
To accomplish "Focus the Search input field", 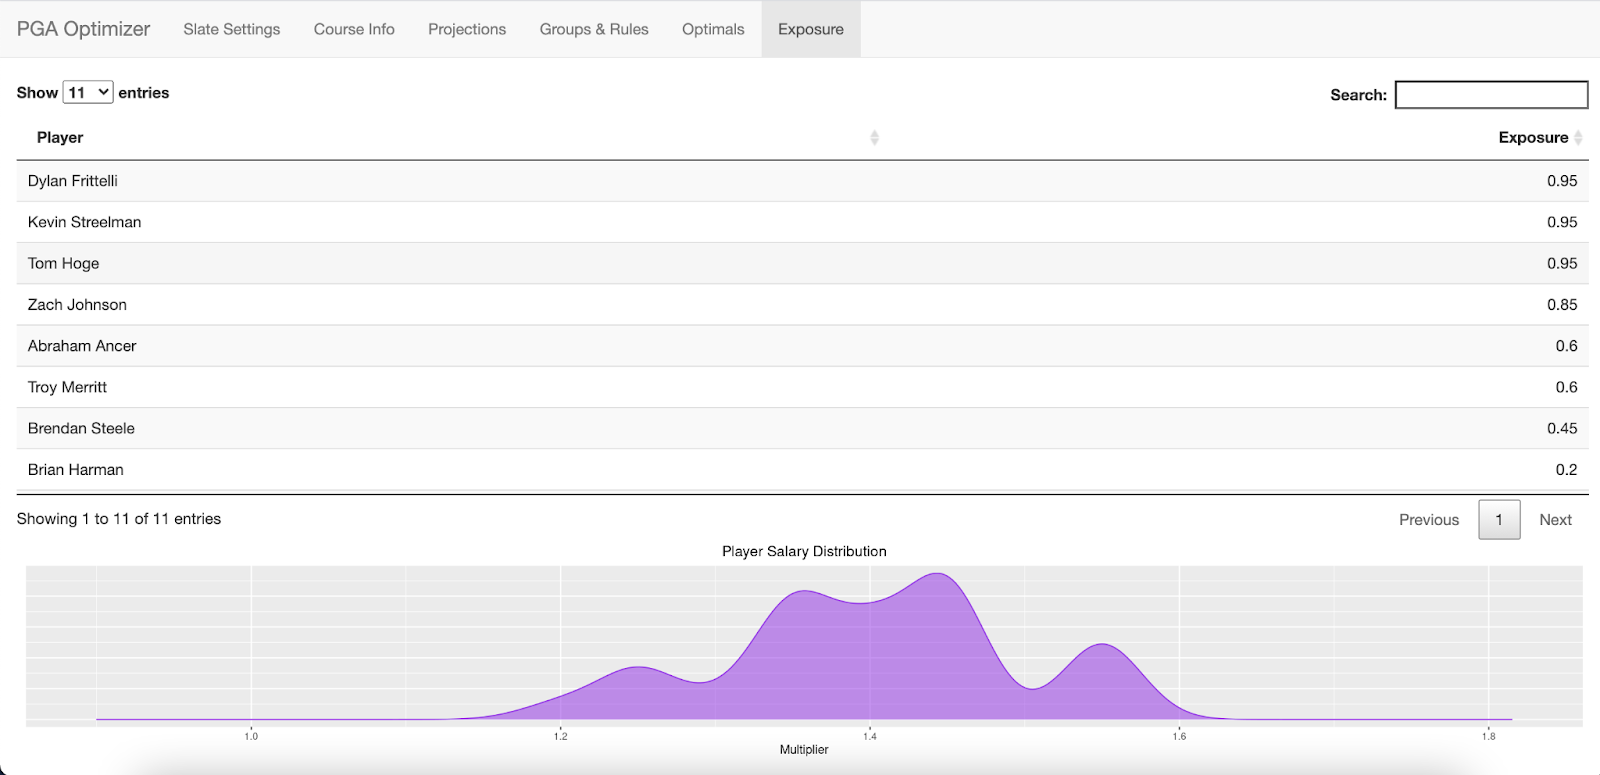I will tap(1491, 95).
